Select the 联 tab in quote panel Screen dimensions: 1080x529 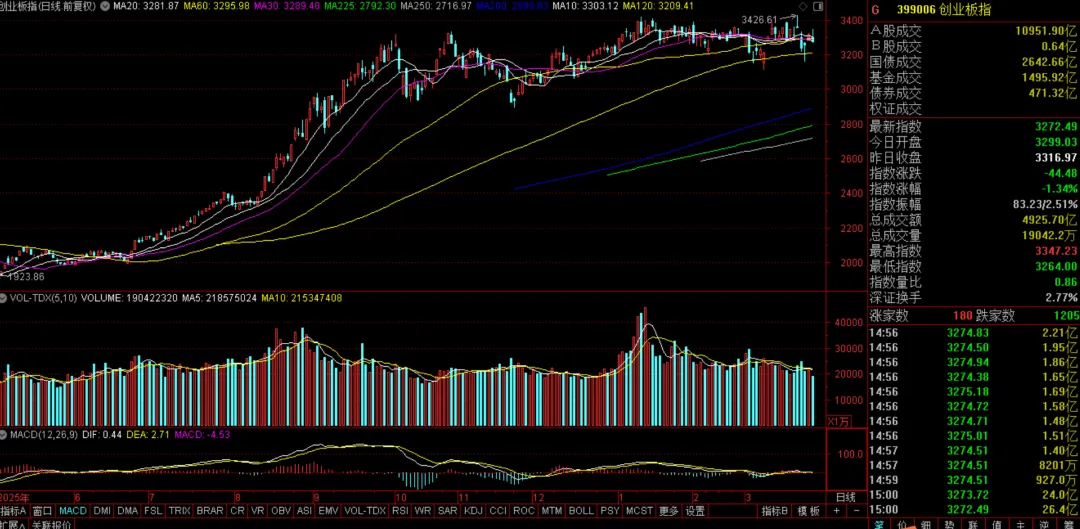pyautogui.click(x=973, y=525)
